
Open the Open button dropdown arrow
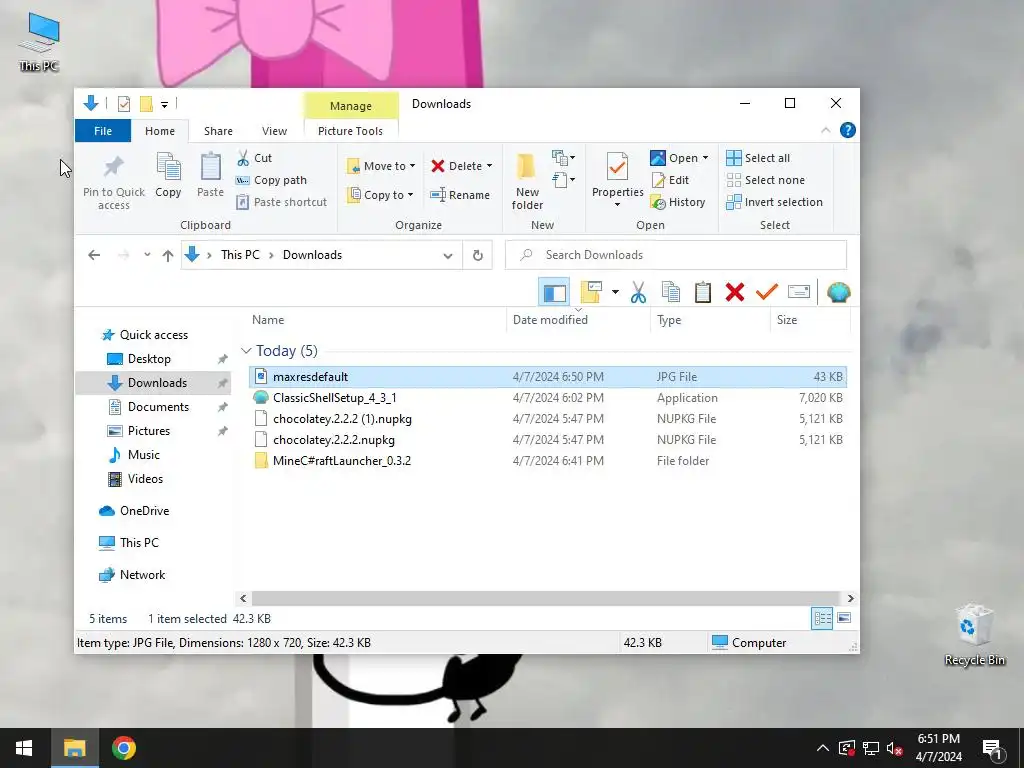coord(705,158)
